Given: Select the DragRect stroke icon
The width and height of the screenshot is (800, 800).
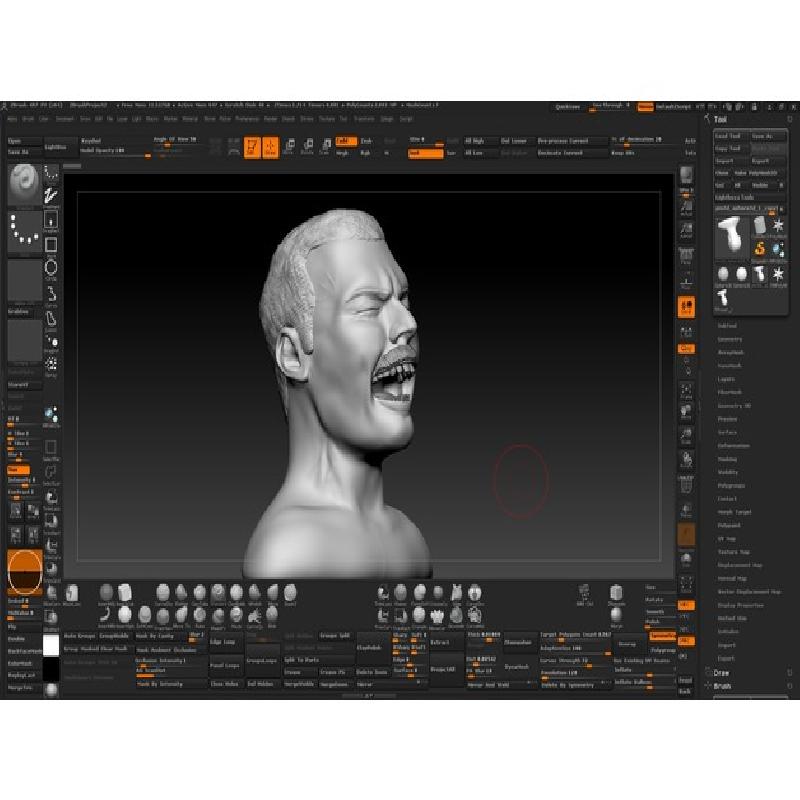Looking at the screenshot, I should click(x=51, y=221).
